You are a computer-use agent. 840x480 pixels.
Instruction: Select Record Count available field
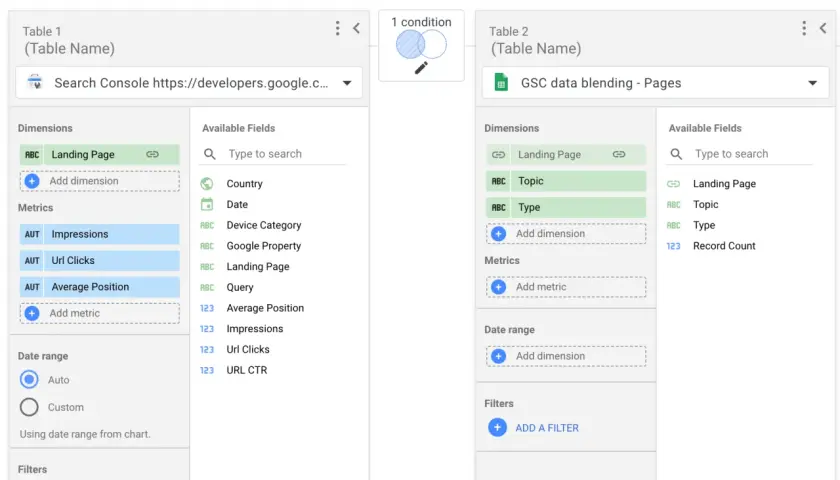[x=724, y=246]
